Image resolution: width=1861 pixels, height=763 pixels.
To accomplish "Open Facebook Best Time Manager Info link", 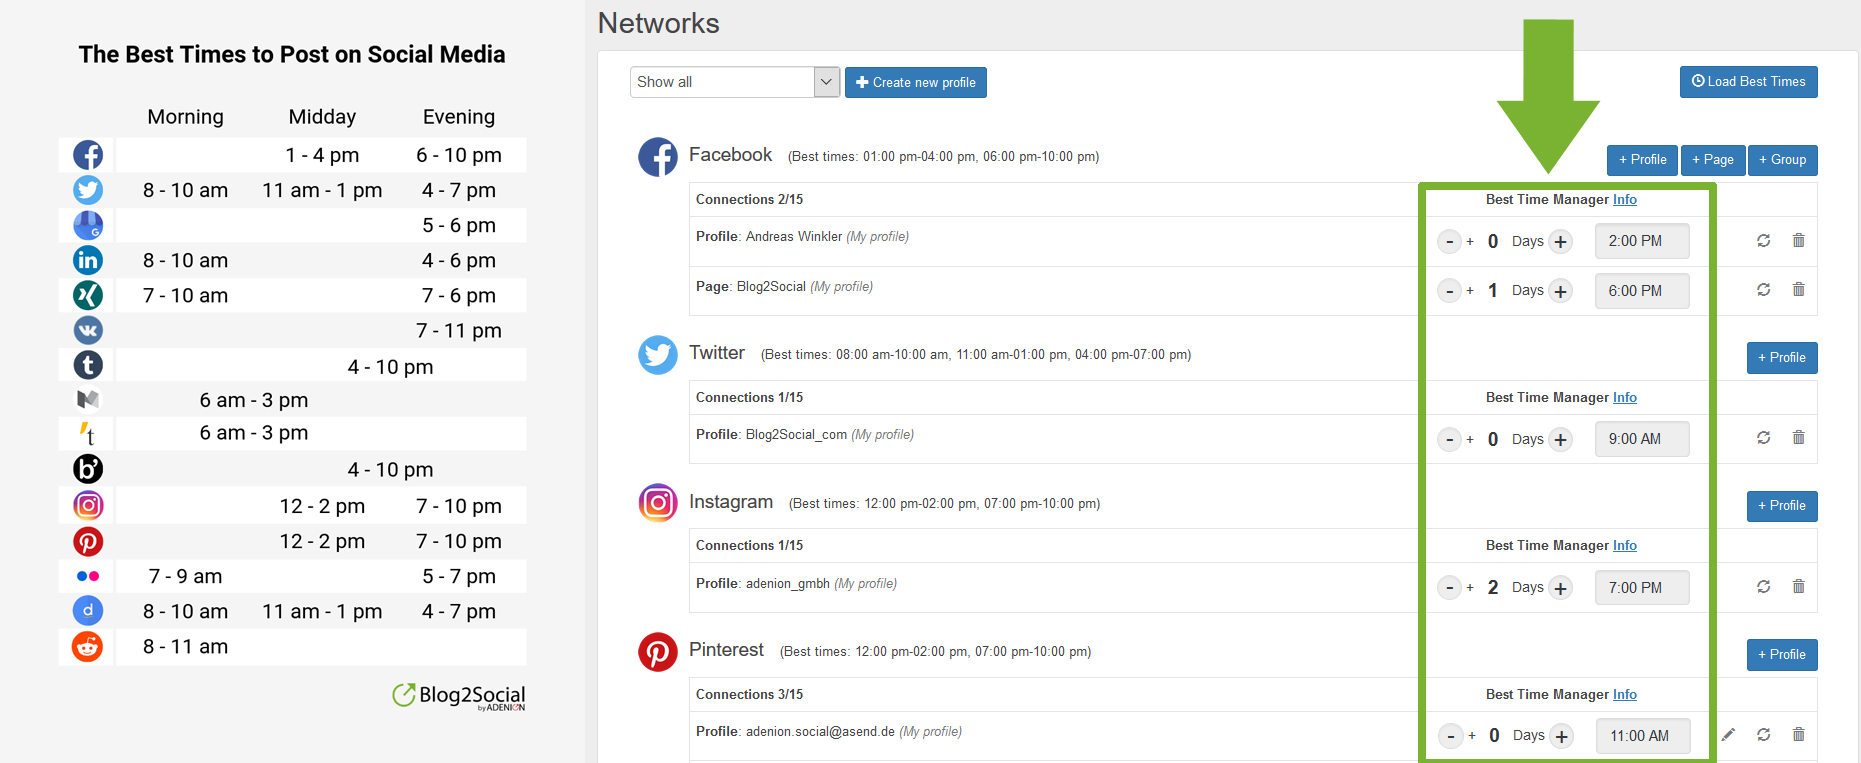I will tap(1625, 200).
